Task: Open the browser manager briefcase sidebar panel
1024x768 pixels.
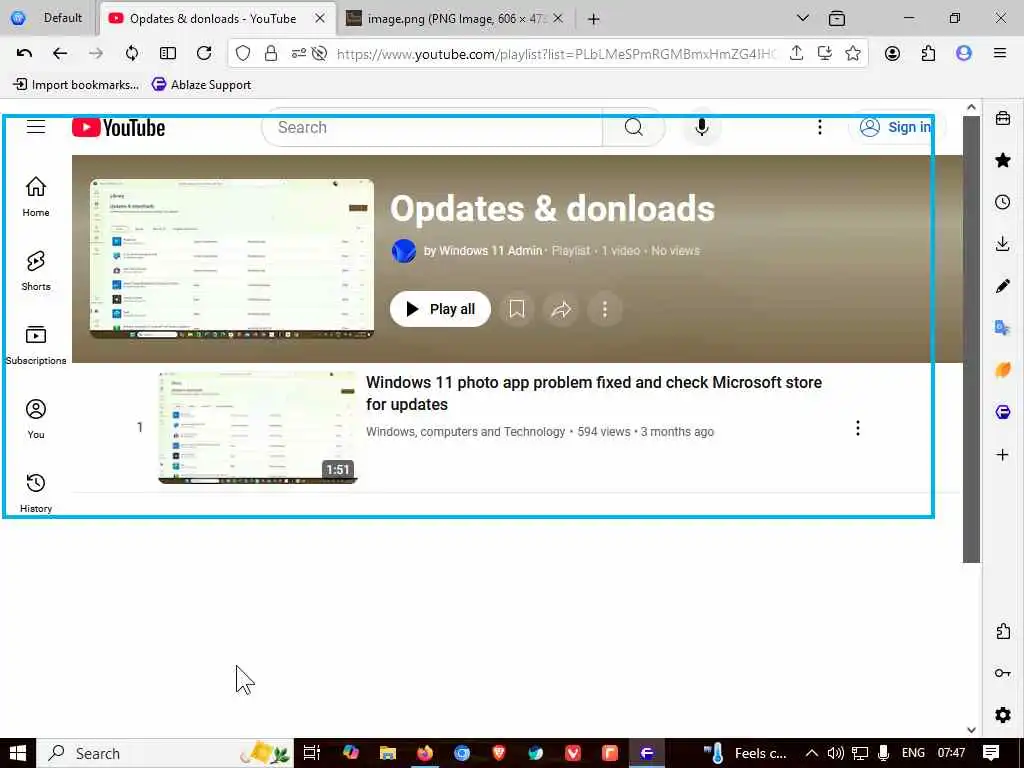Action: pos(1002,118)
